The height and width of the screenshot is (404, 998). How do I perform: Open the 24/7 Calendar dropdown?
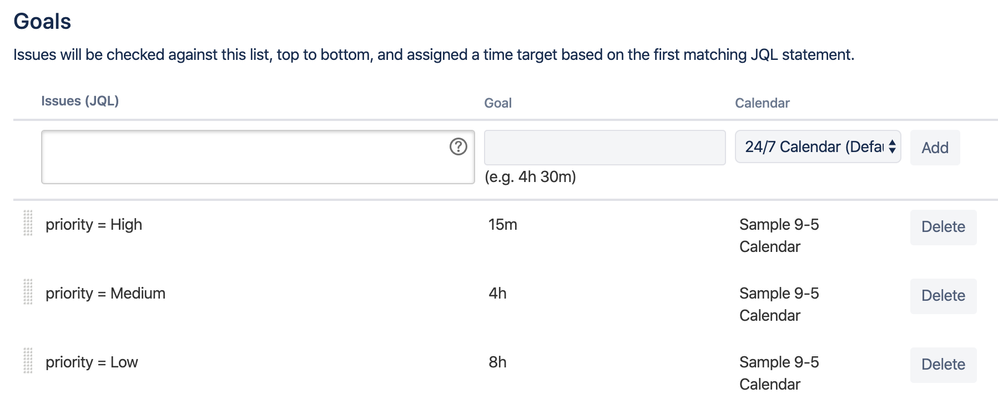pyautogui.click(x=818, y=147)
